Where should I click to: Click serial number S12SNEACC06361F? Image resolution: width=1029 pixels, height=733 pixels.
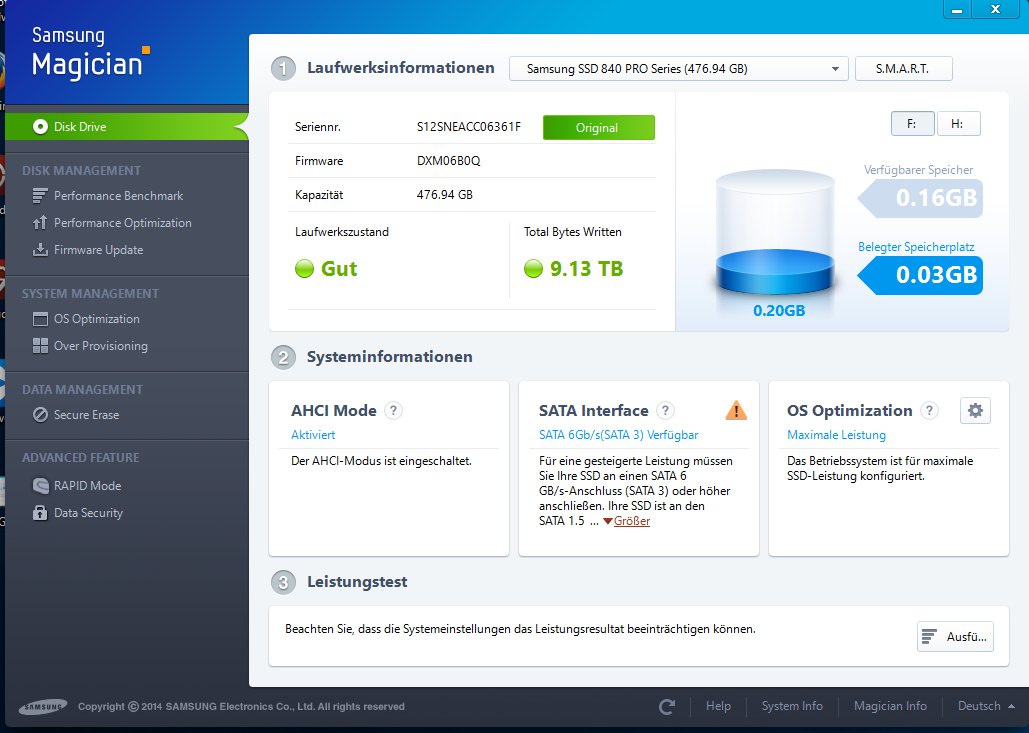pos(469,127)
